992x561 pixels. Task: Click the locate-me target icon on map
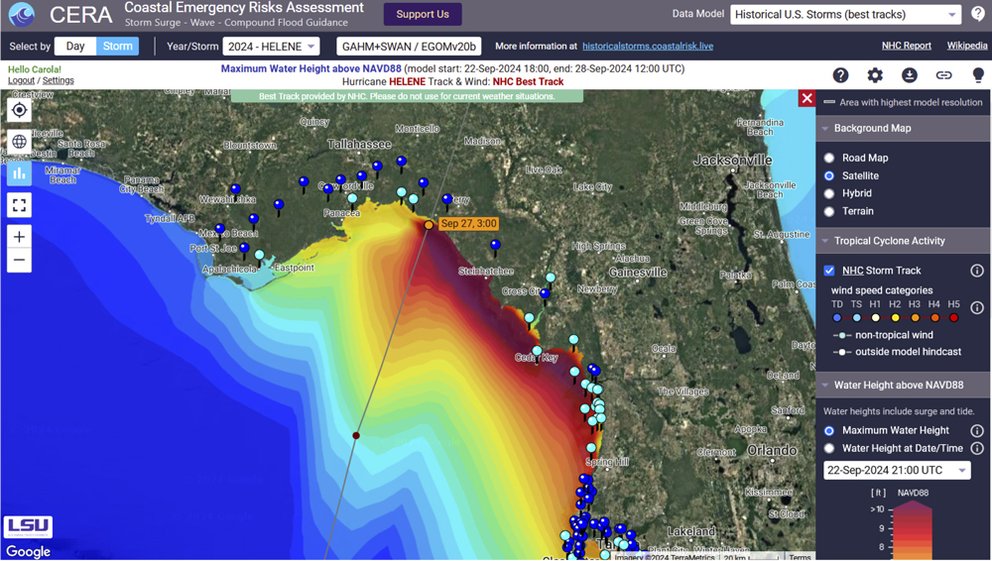19,109
